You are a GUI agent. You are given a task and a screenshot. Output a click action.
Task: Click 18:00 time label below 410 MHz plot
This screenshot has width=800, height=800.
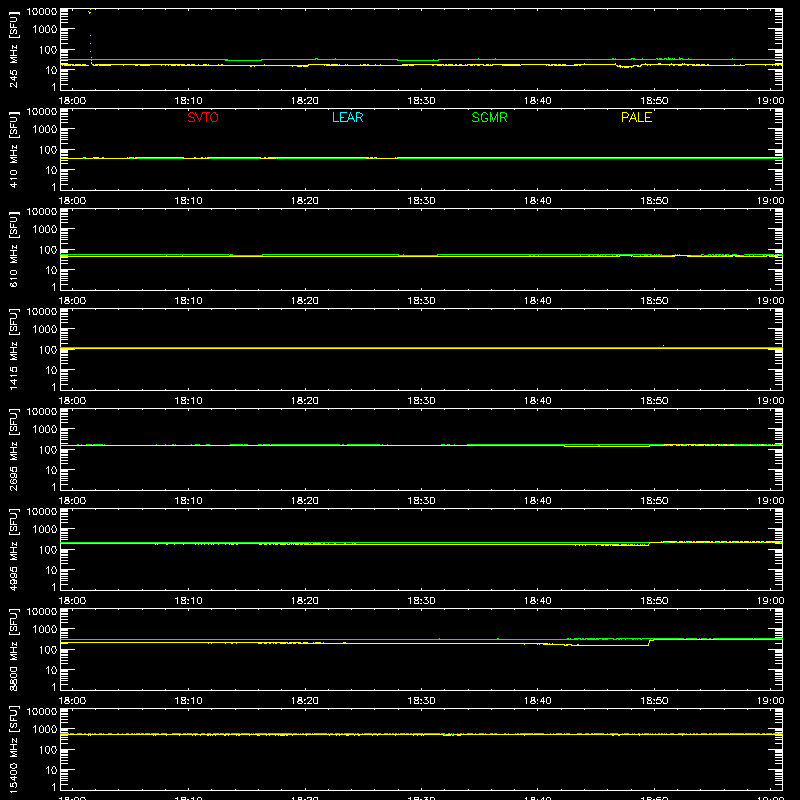(72, 201)
